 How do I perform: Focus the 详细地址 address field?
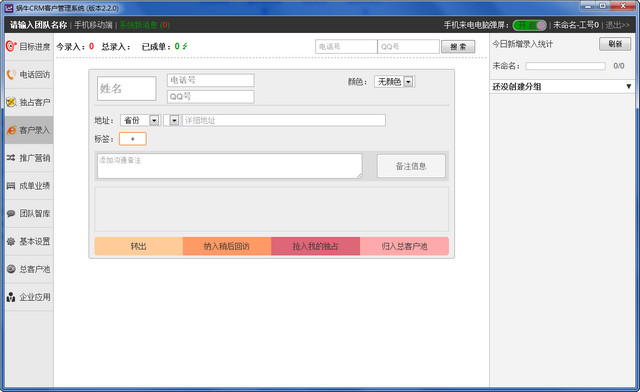click(283, 120)
